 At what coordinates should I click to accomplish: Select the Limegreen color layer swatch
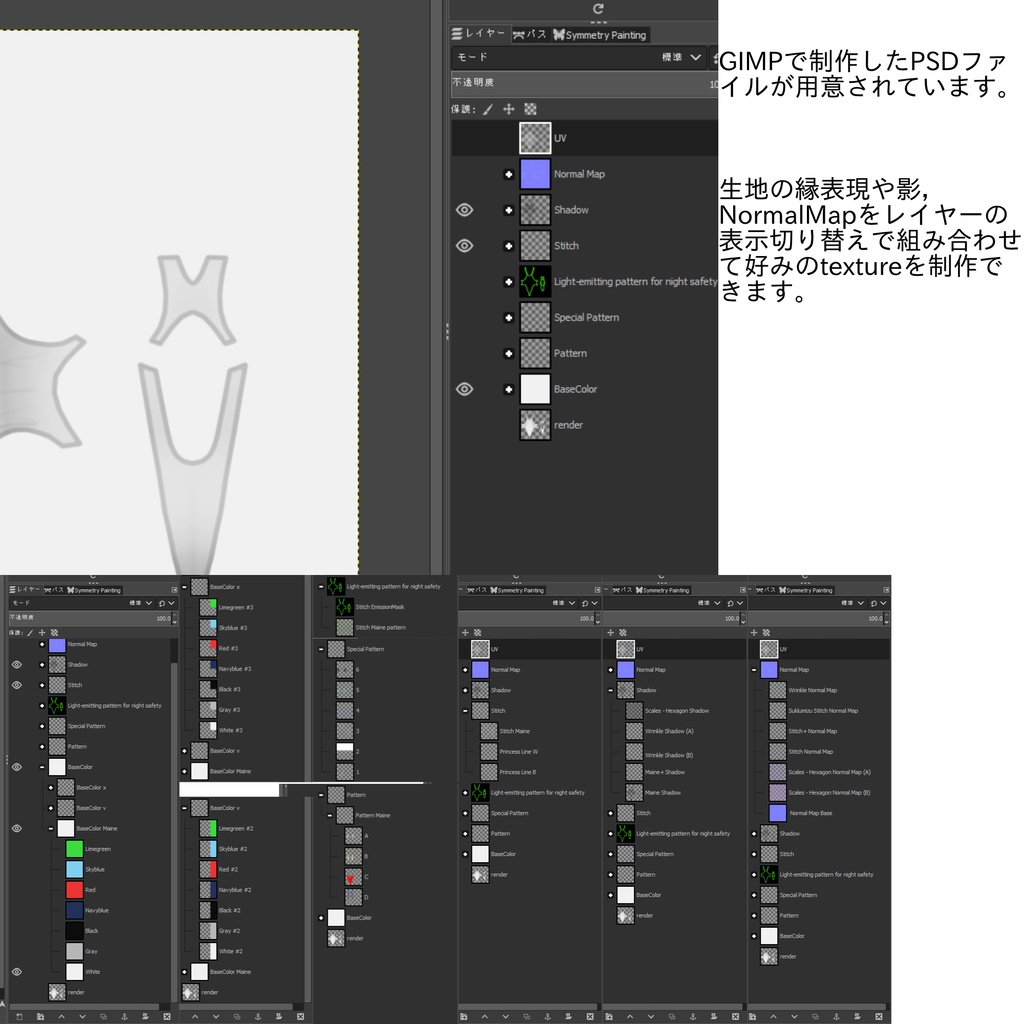point(74,849)
